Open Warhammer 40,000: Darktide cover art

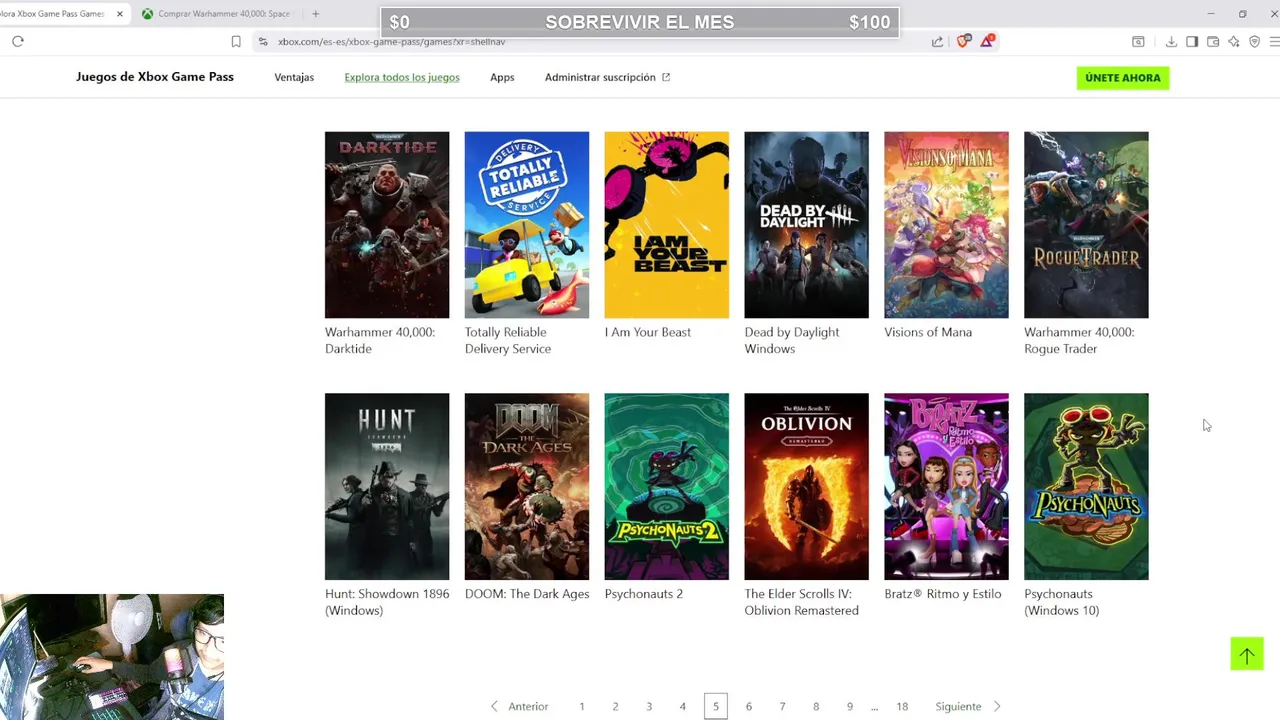(x=387, y=225)
